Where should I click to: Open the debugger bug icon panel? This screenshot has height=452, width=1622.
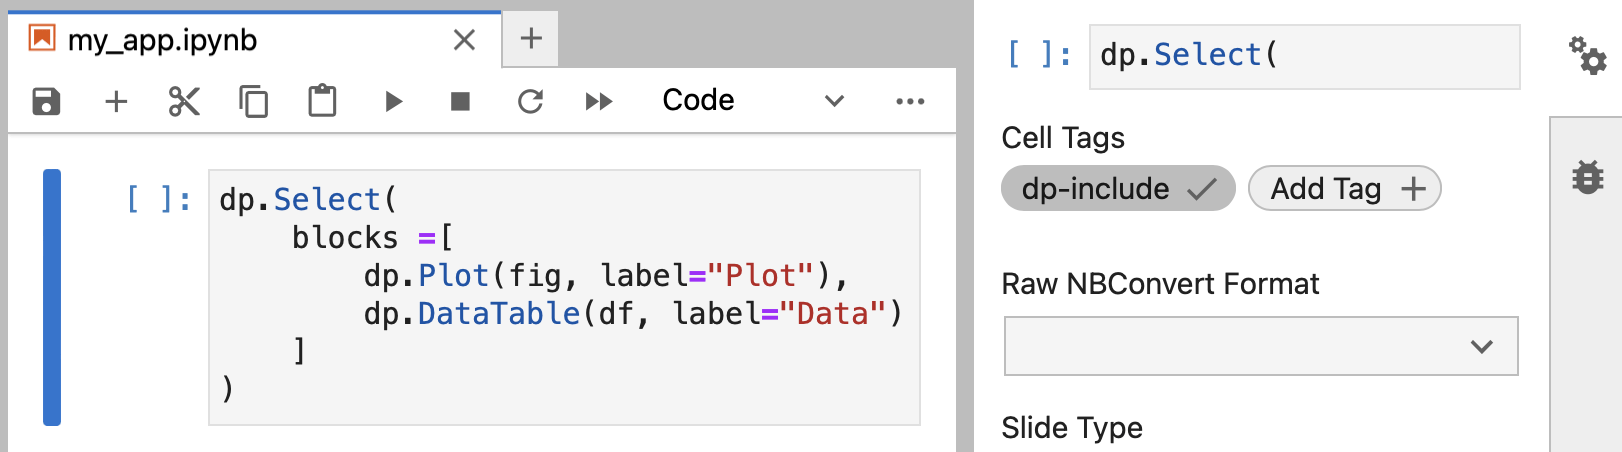tap(1587, 177)
